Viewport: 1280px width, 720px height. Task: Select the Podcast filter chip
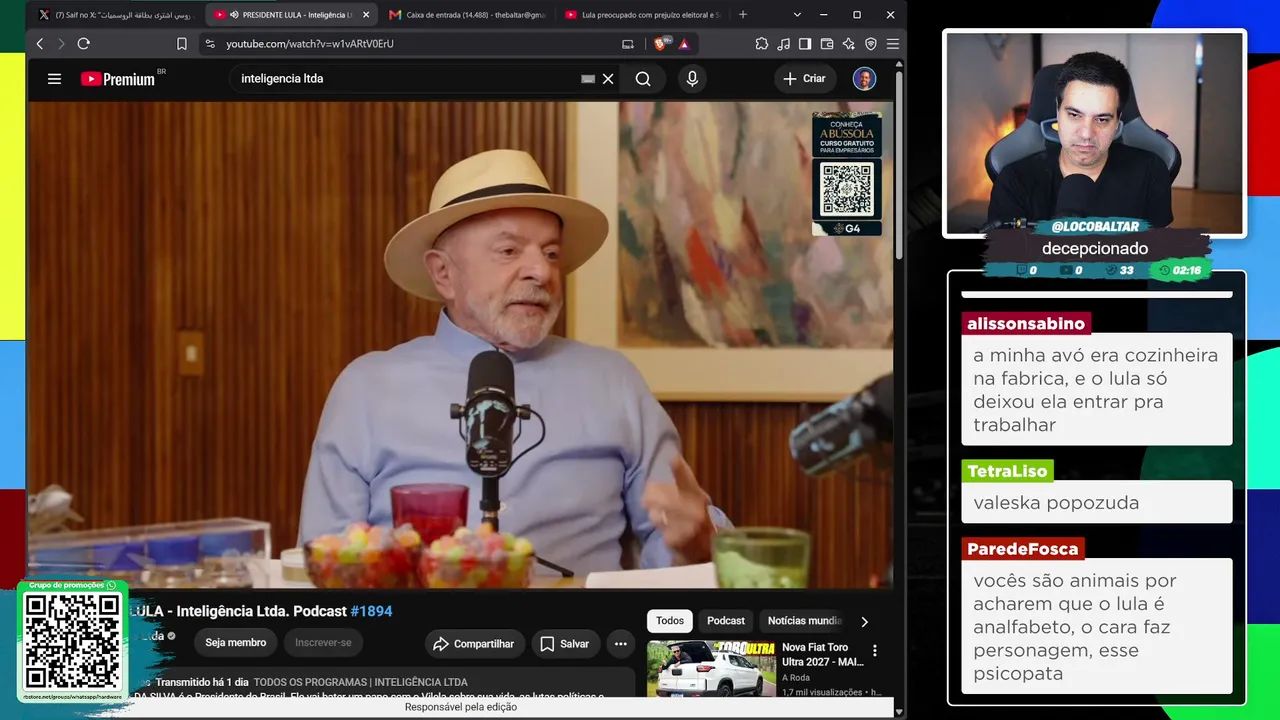(726, 621)
